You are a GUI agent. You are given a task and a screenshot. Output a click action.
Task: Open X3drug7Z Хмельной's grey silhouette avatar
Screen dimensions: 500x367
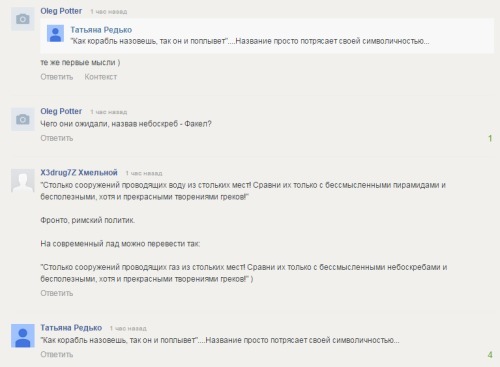[x=23, y=180]
